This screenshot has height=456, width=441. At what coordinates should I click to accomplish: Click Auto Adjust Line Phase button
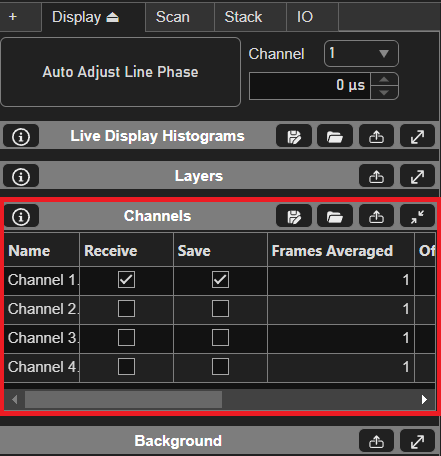tap(121, 72)
